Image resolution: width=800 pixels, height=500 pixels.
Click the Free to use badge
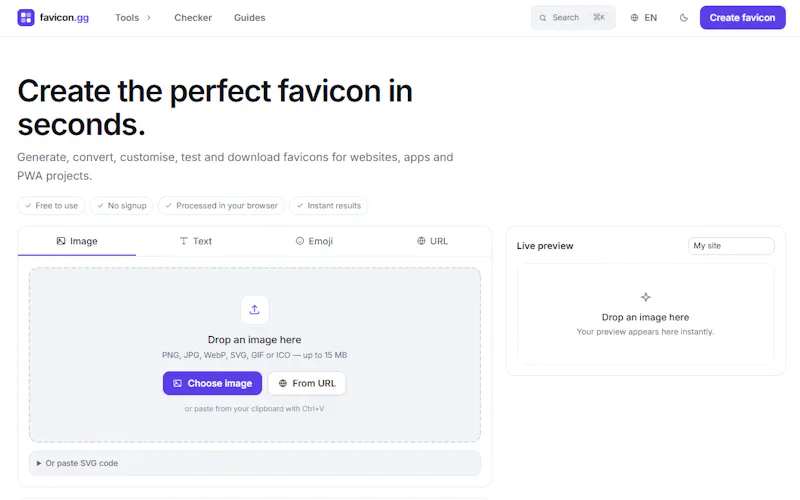[52, 206]
